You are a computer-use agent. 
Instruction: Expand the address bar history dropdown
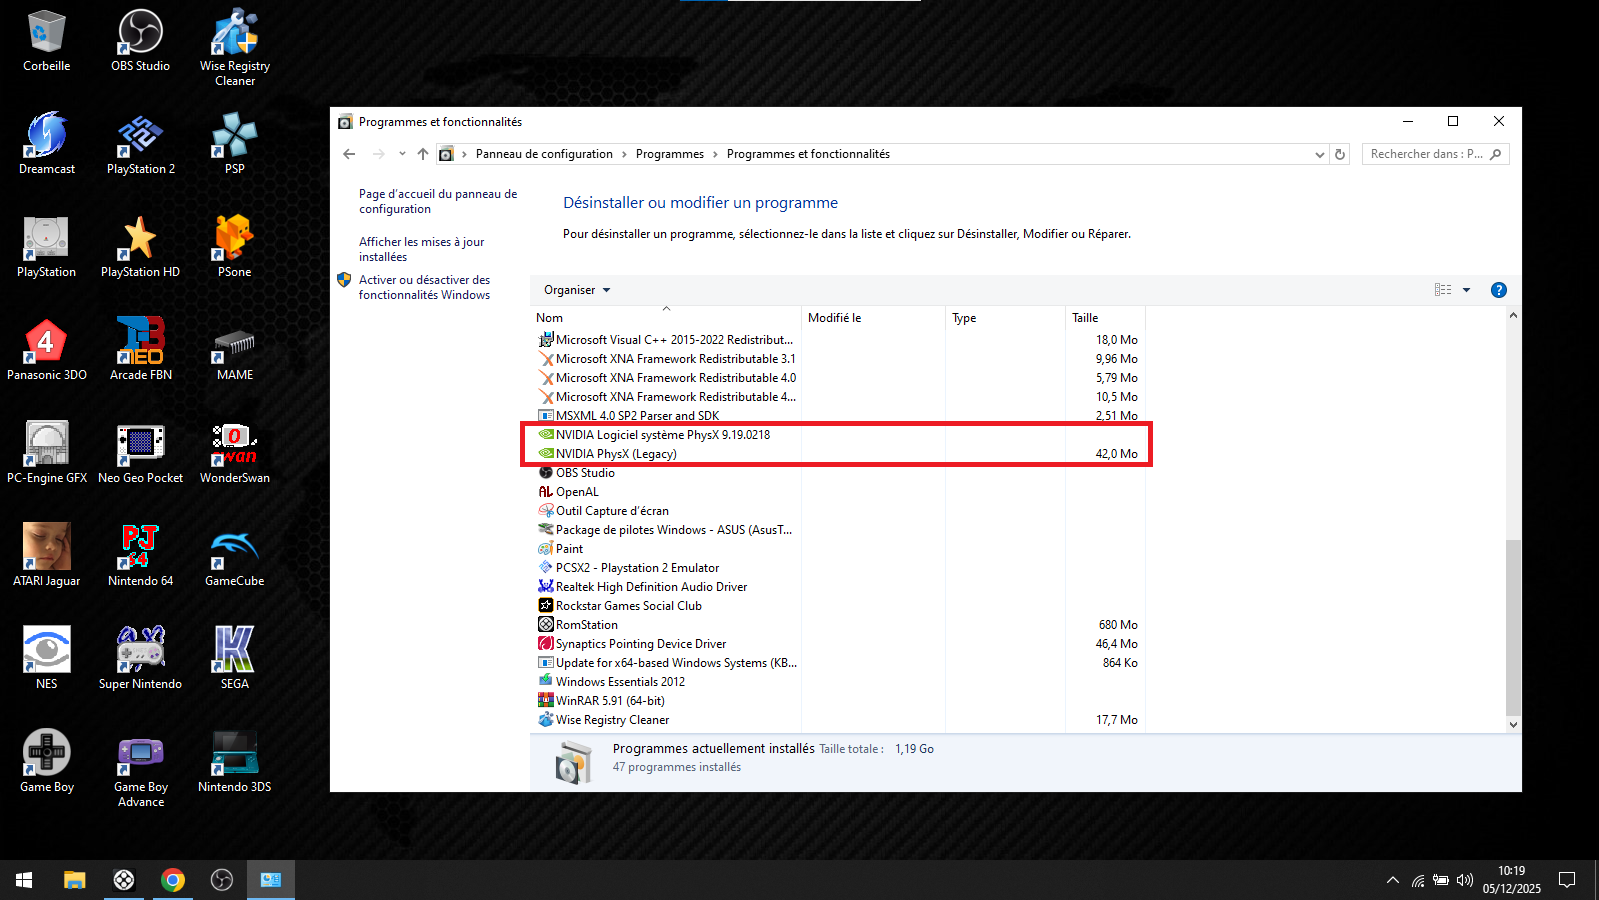[x=1319, y=154]
